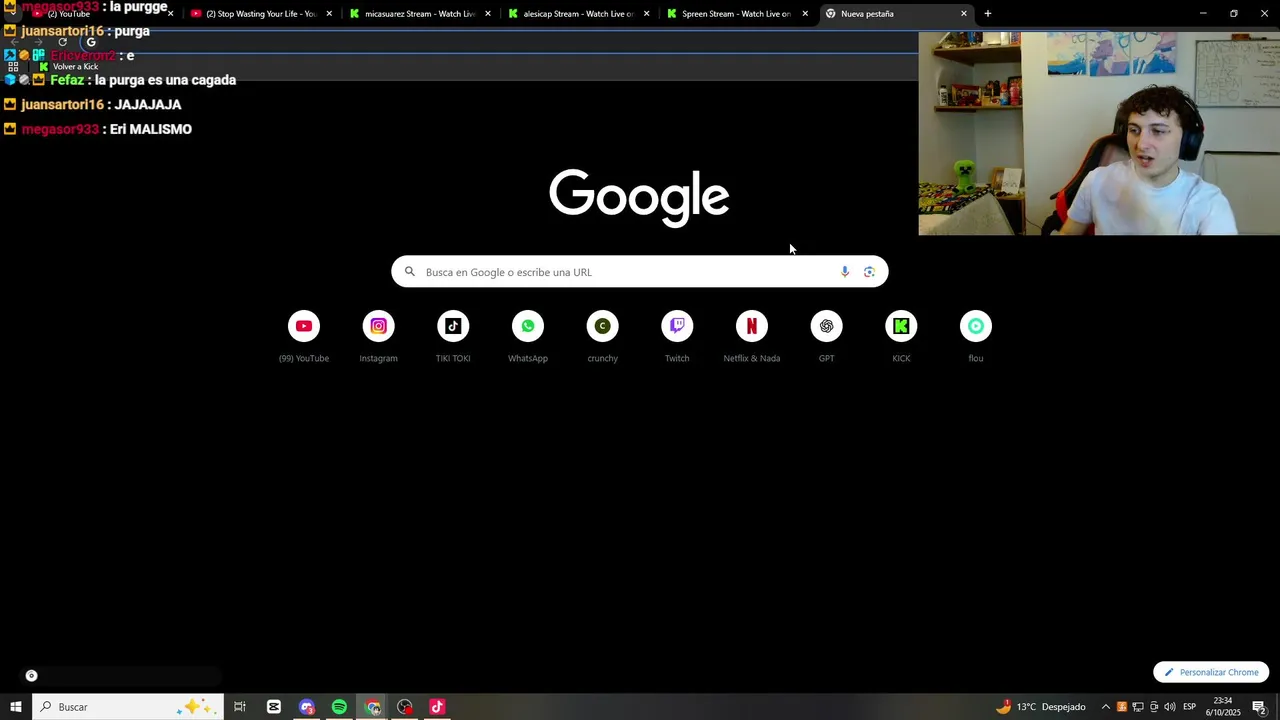The width and height of the screenshot is (1280, 720).
Task: Open the flou shortcut
Action: 976,337
